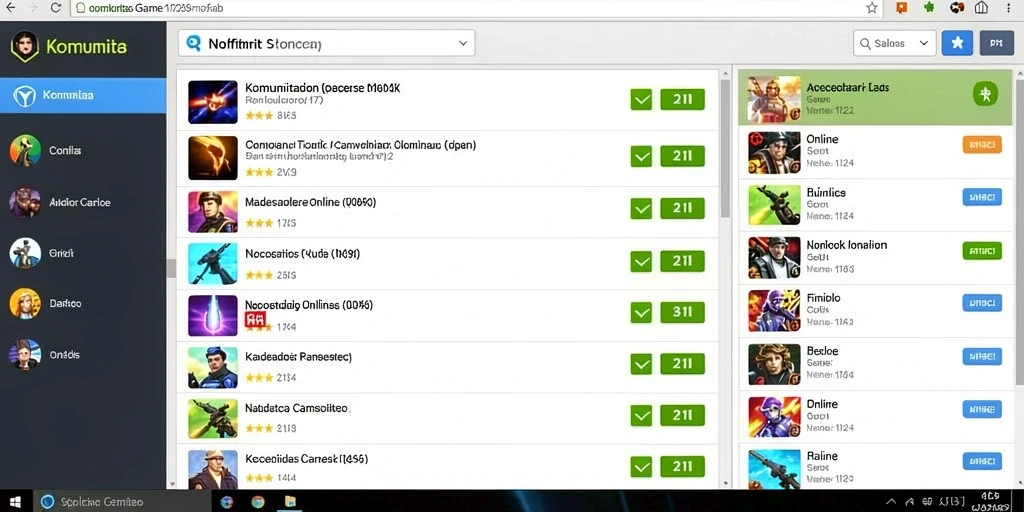Click the blue button in the Bexloe row

[982, 356]
